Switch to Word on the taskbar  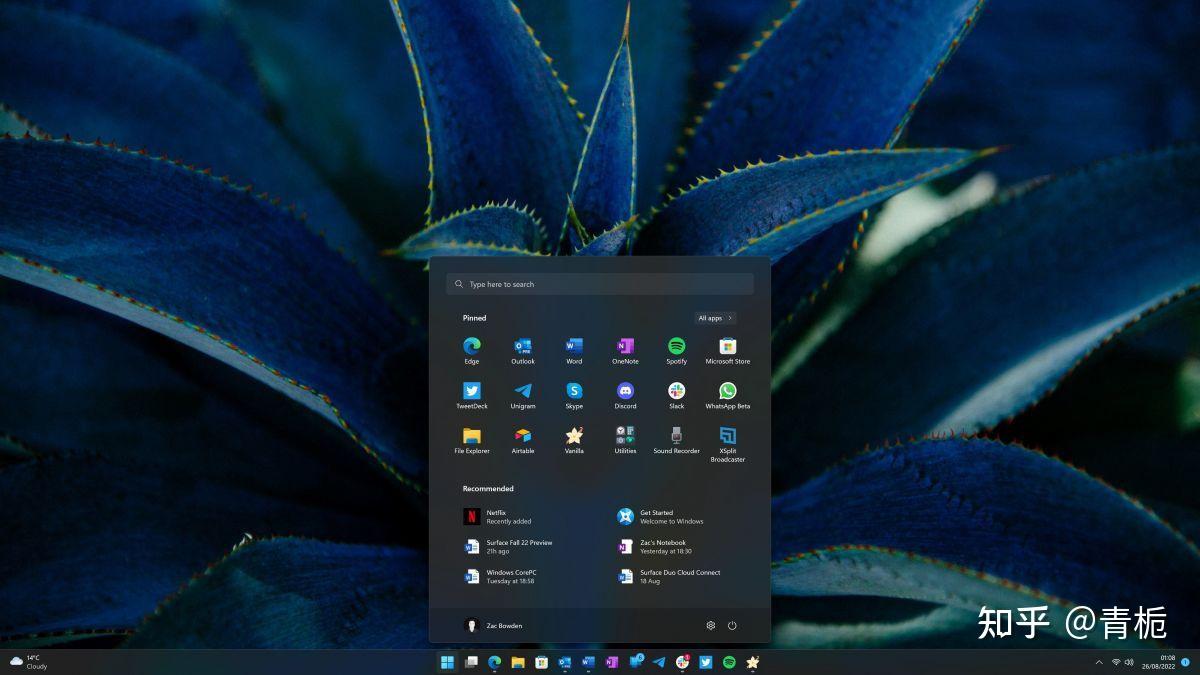pyautogui.click(x=588, y=662)
